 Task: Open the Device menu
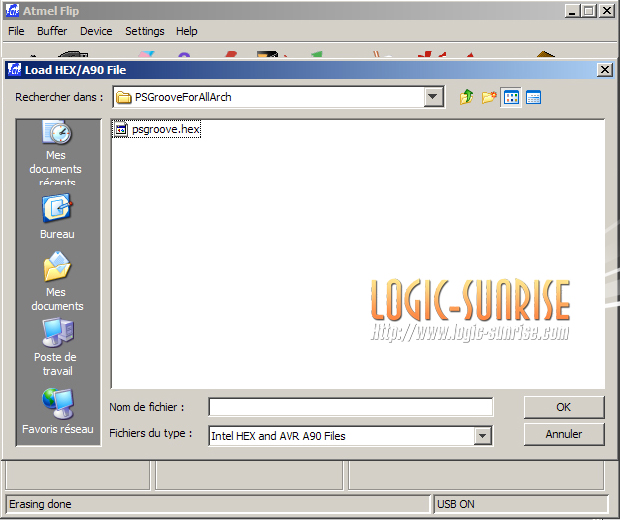click(x=96, y=31)
